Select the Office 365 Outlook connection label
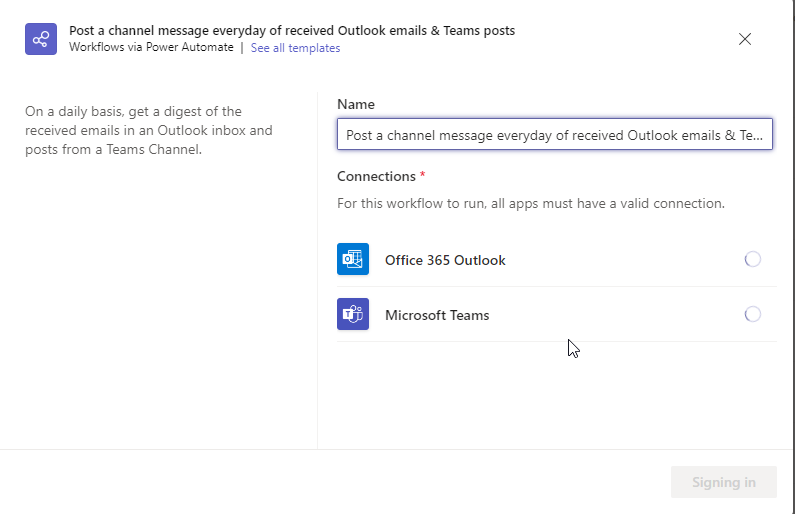This screenshot has width=795, height=514. tap(445, 260)
